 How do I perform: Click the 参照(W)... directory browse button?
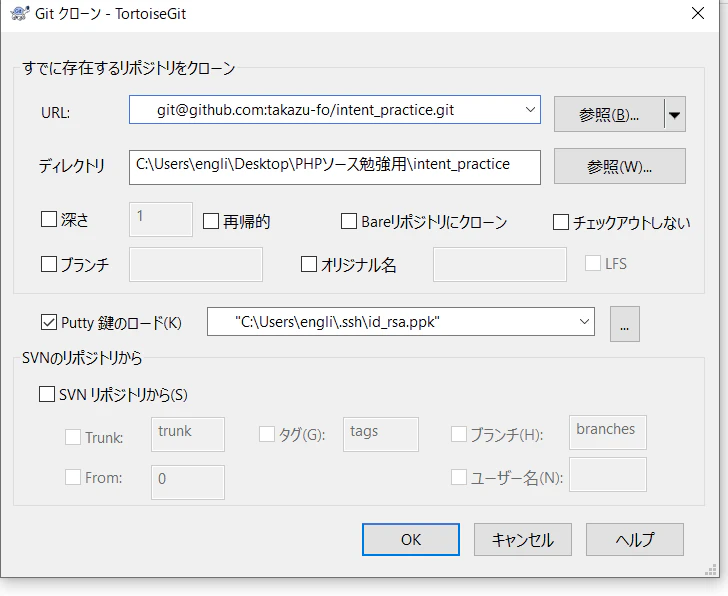(619, 166)
